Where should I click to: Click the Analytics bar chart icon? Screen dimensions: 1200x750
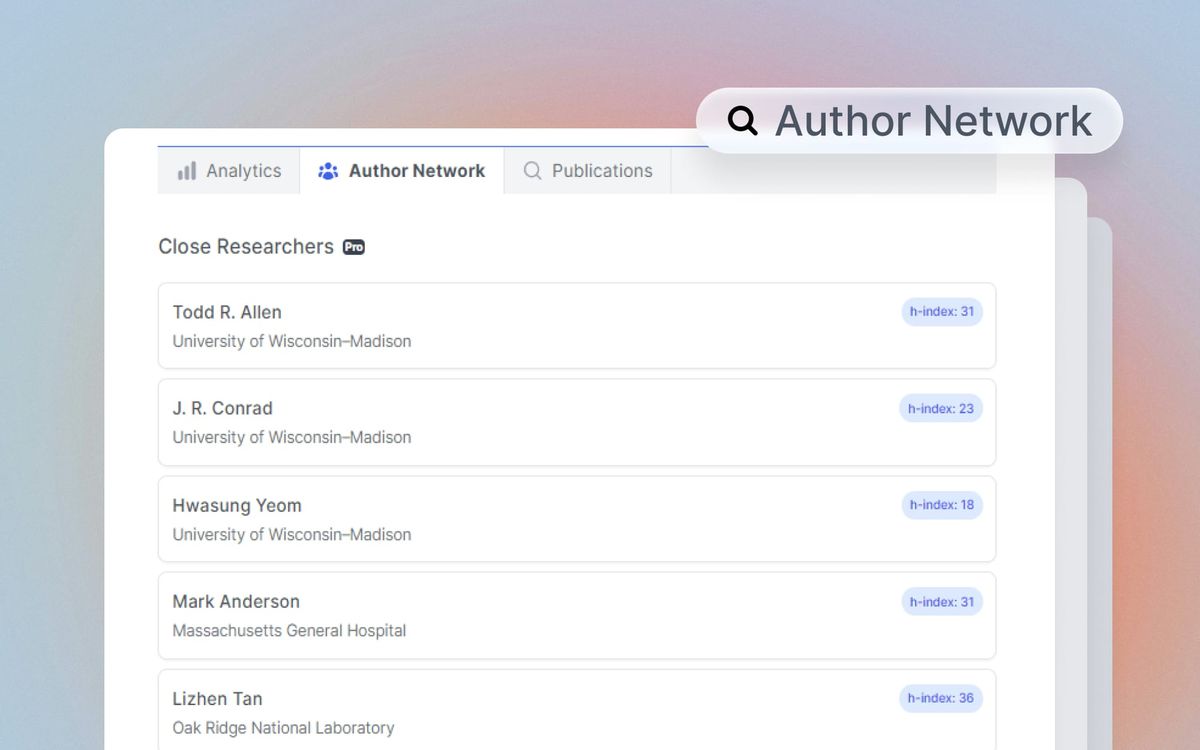coord(187,171)
